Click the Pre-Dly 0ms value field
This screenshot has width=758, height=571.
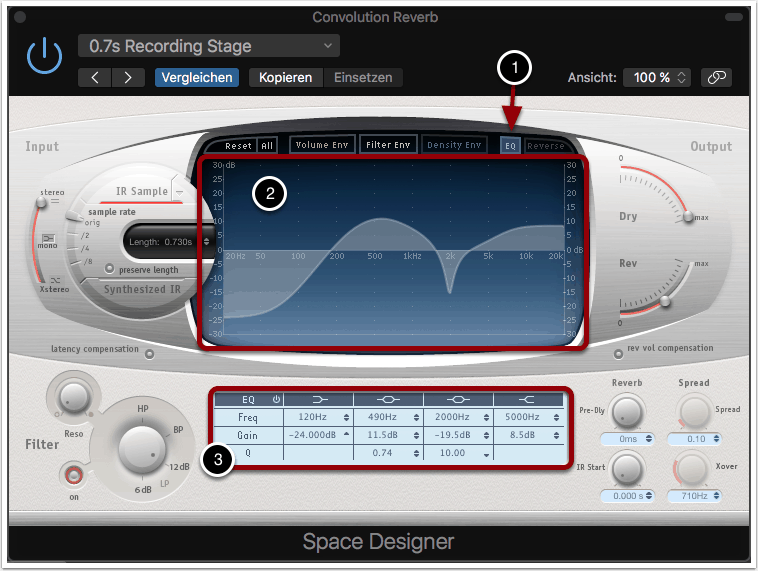tap(627, 439)
